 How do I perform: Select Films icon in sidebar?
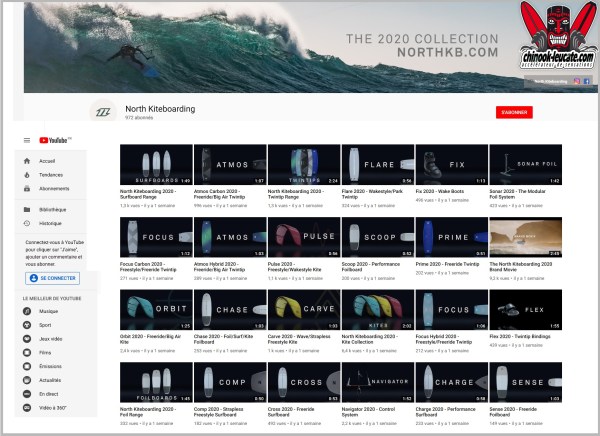tap(27, 353)
